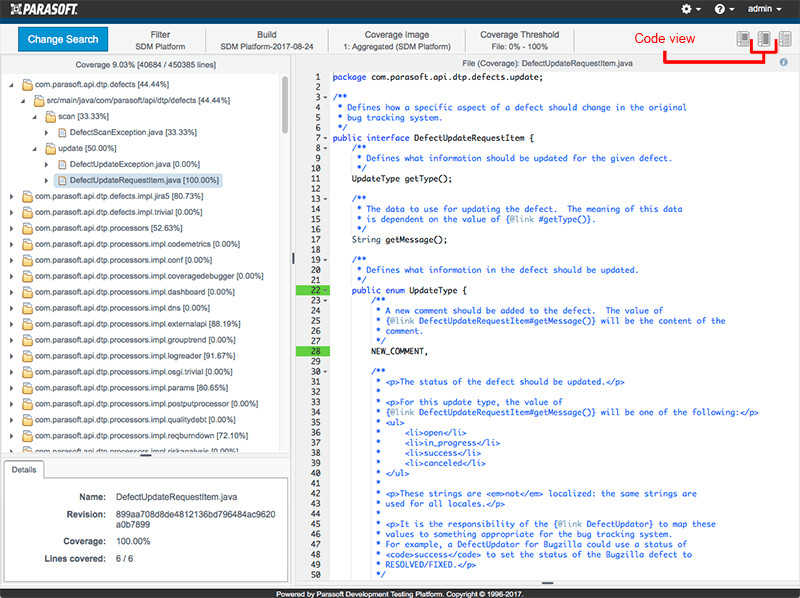Click the Coverage Image header item

click(x=397, y=40)
